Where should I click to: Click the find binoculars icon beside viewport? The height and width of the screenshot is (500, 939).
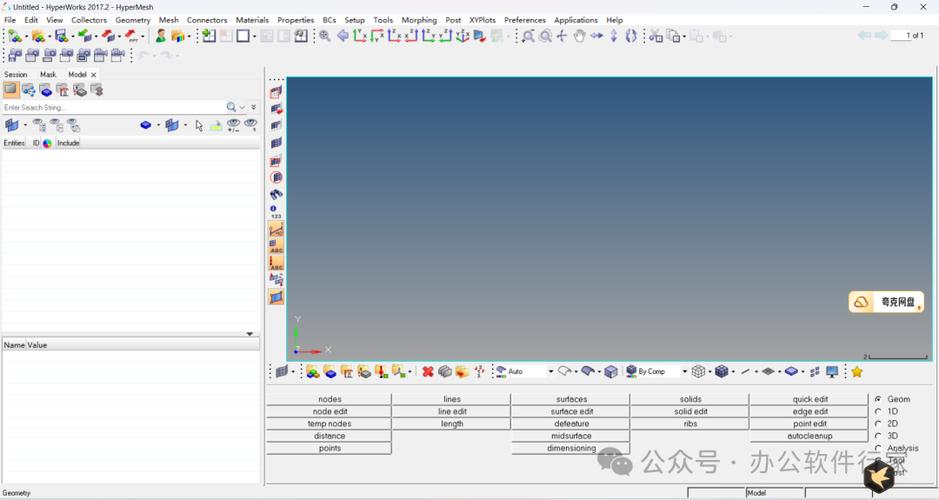tap(276, 194)
